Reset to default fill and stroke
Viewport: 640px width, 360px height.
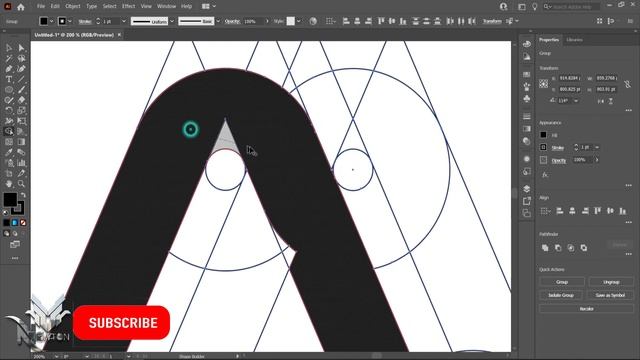point(6,212)
